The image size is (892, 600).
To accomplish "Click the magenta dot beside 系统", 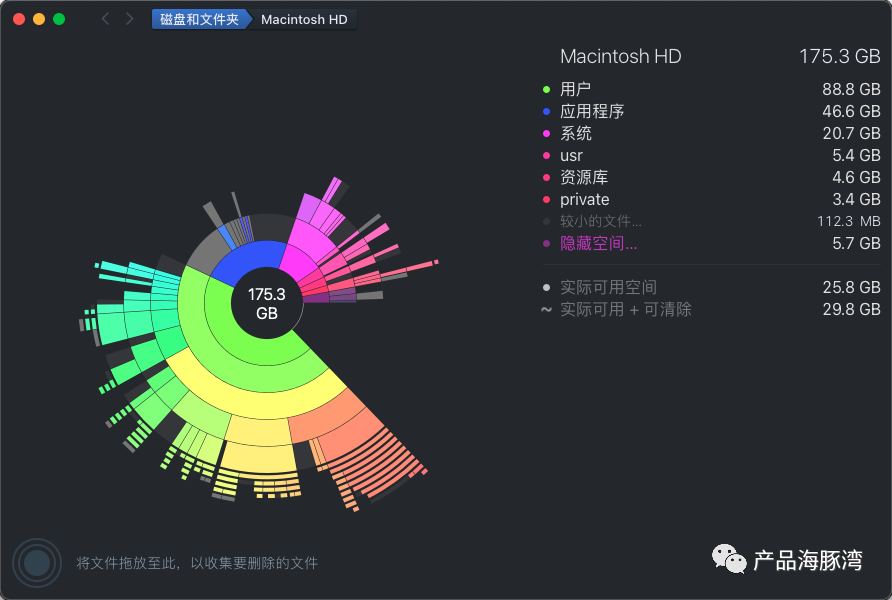I will (x=547, y=134).
